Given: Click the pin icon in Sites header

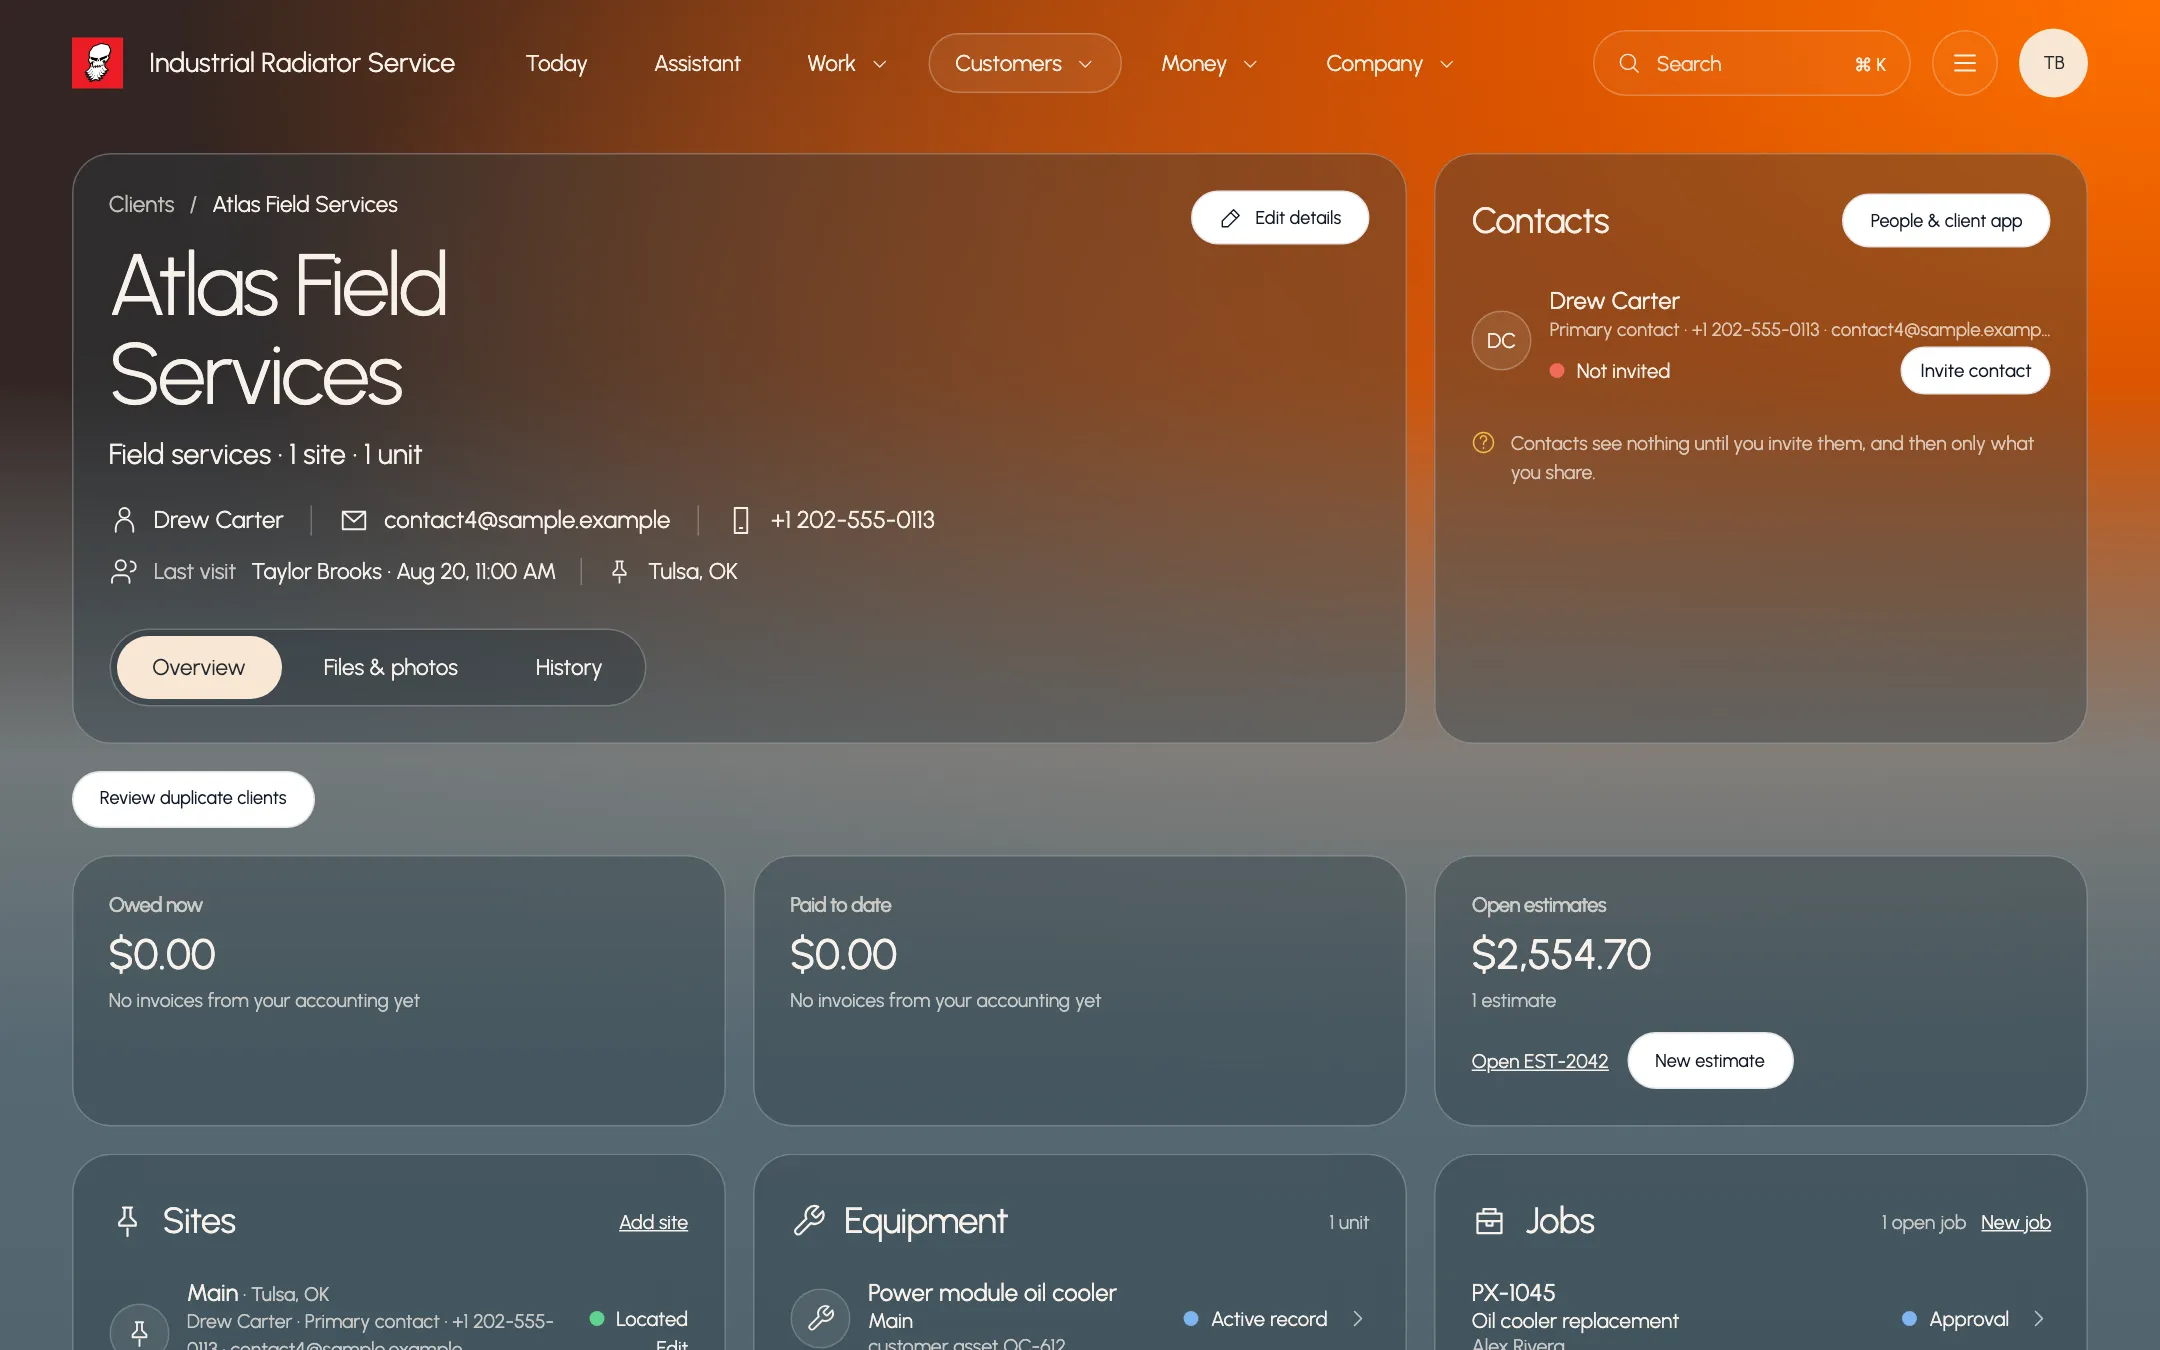Looking at the screenshot, I should 127,1221.
